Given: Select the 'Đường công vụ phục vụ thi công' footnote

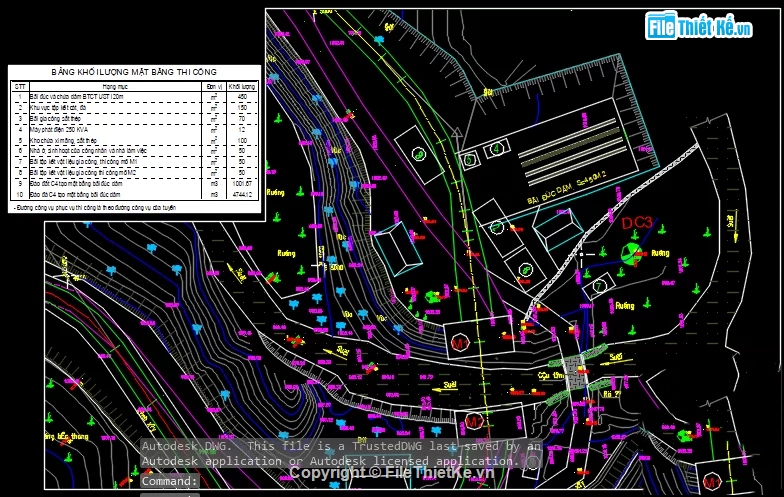Looking at the screenshot, I should click(95, 208).
